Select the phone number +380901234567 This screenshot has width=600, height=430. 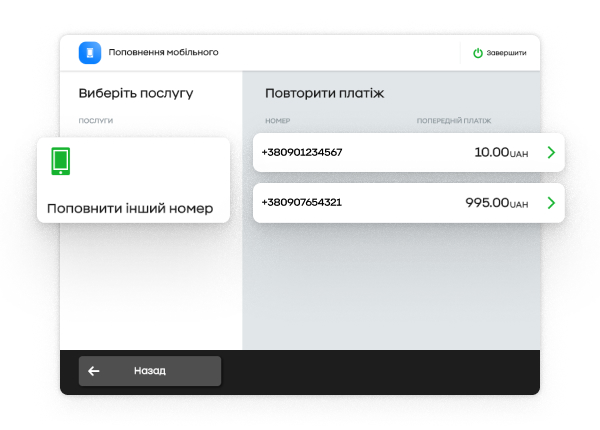[302, 153]
